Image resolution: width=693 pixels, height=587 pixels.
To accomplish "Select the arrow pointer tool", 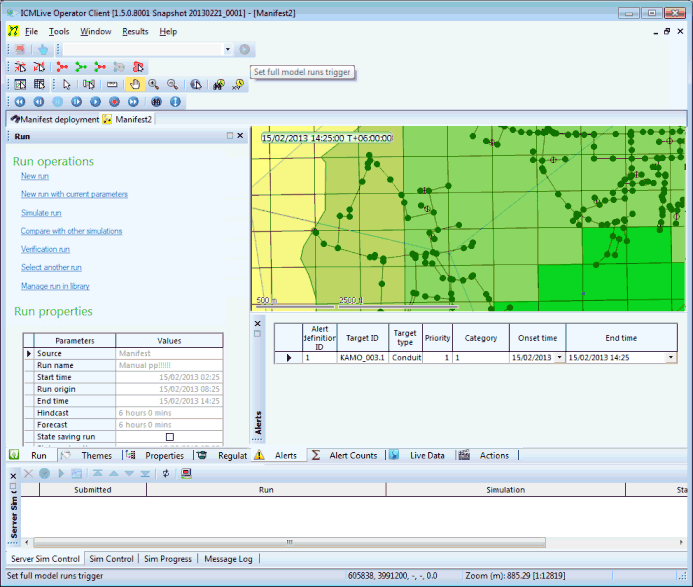I will [67, 85].
